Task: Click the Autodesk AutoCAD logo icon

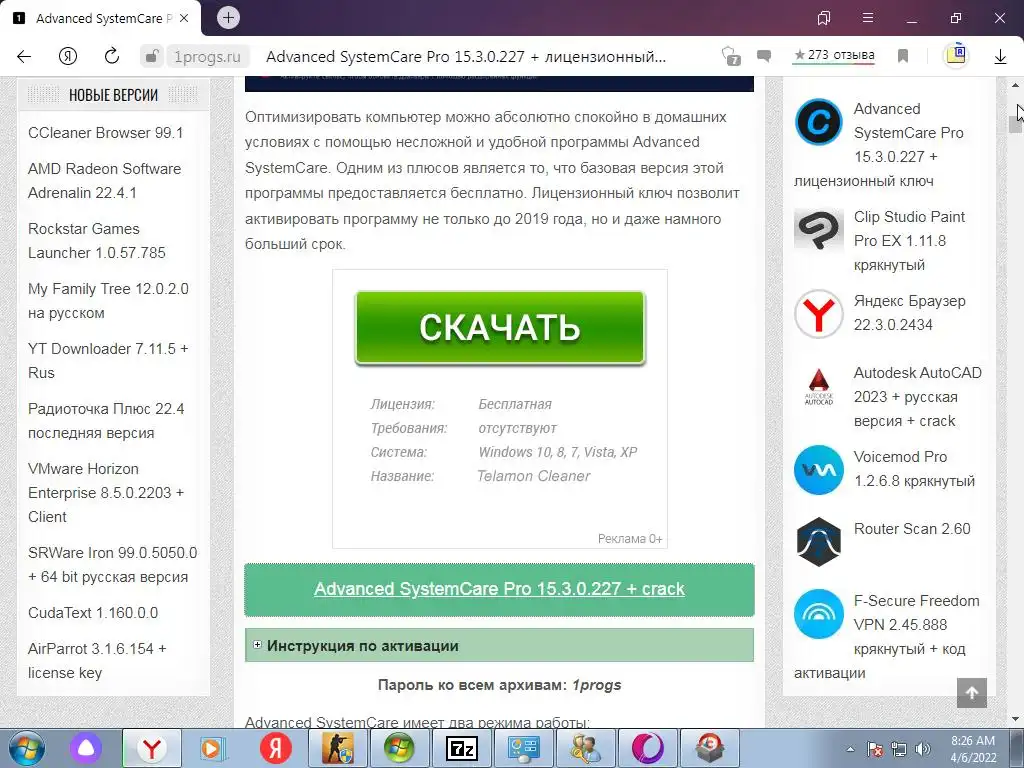Action: pyautogui.click(x=818, y=386)
